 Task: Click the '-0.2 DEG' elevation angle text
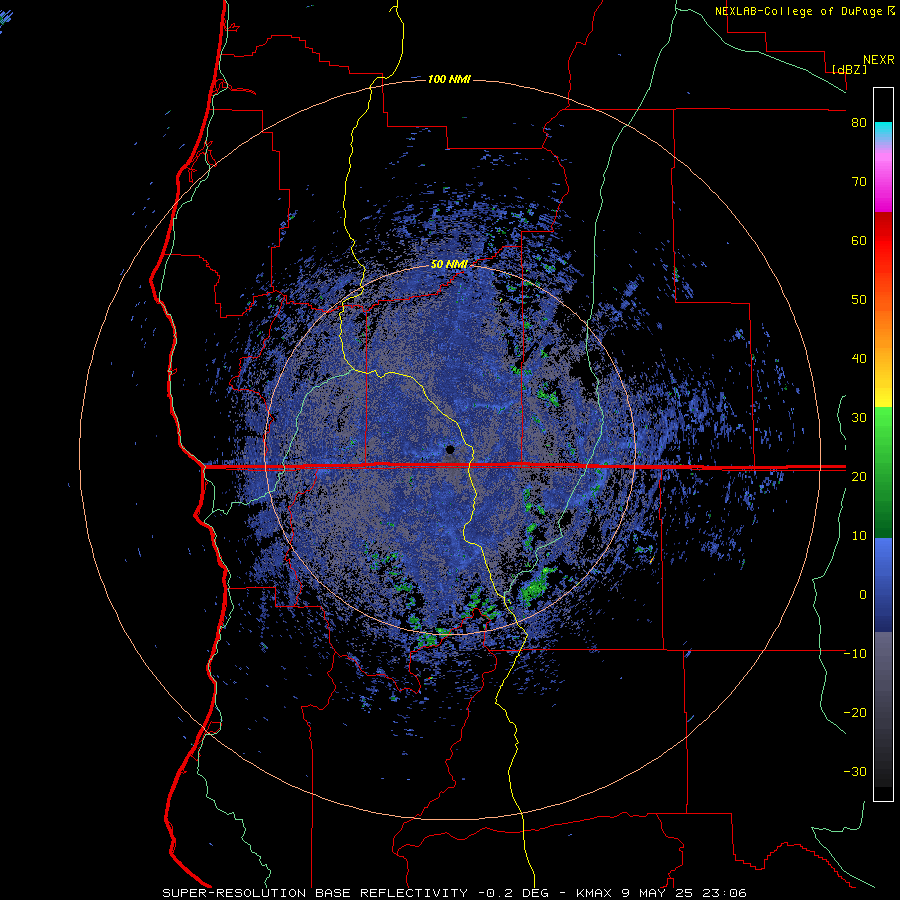point(513,893)
